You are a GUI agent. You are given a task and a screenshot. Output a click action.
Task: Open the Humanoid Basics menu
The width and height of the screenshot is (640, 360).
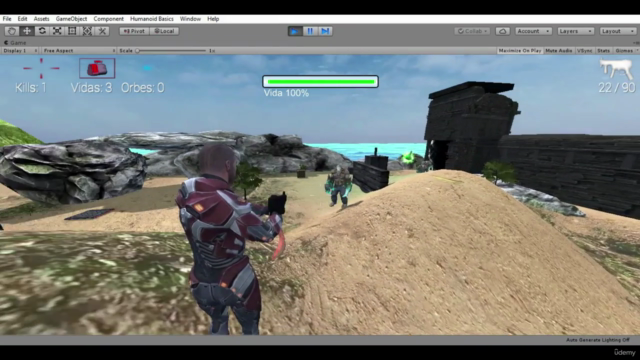tap(152, 19)
